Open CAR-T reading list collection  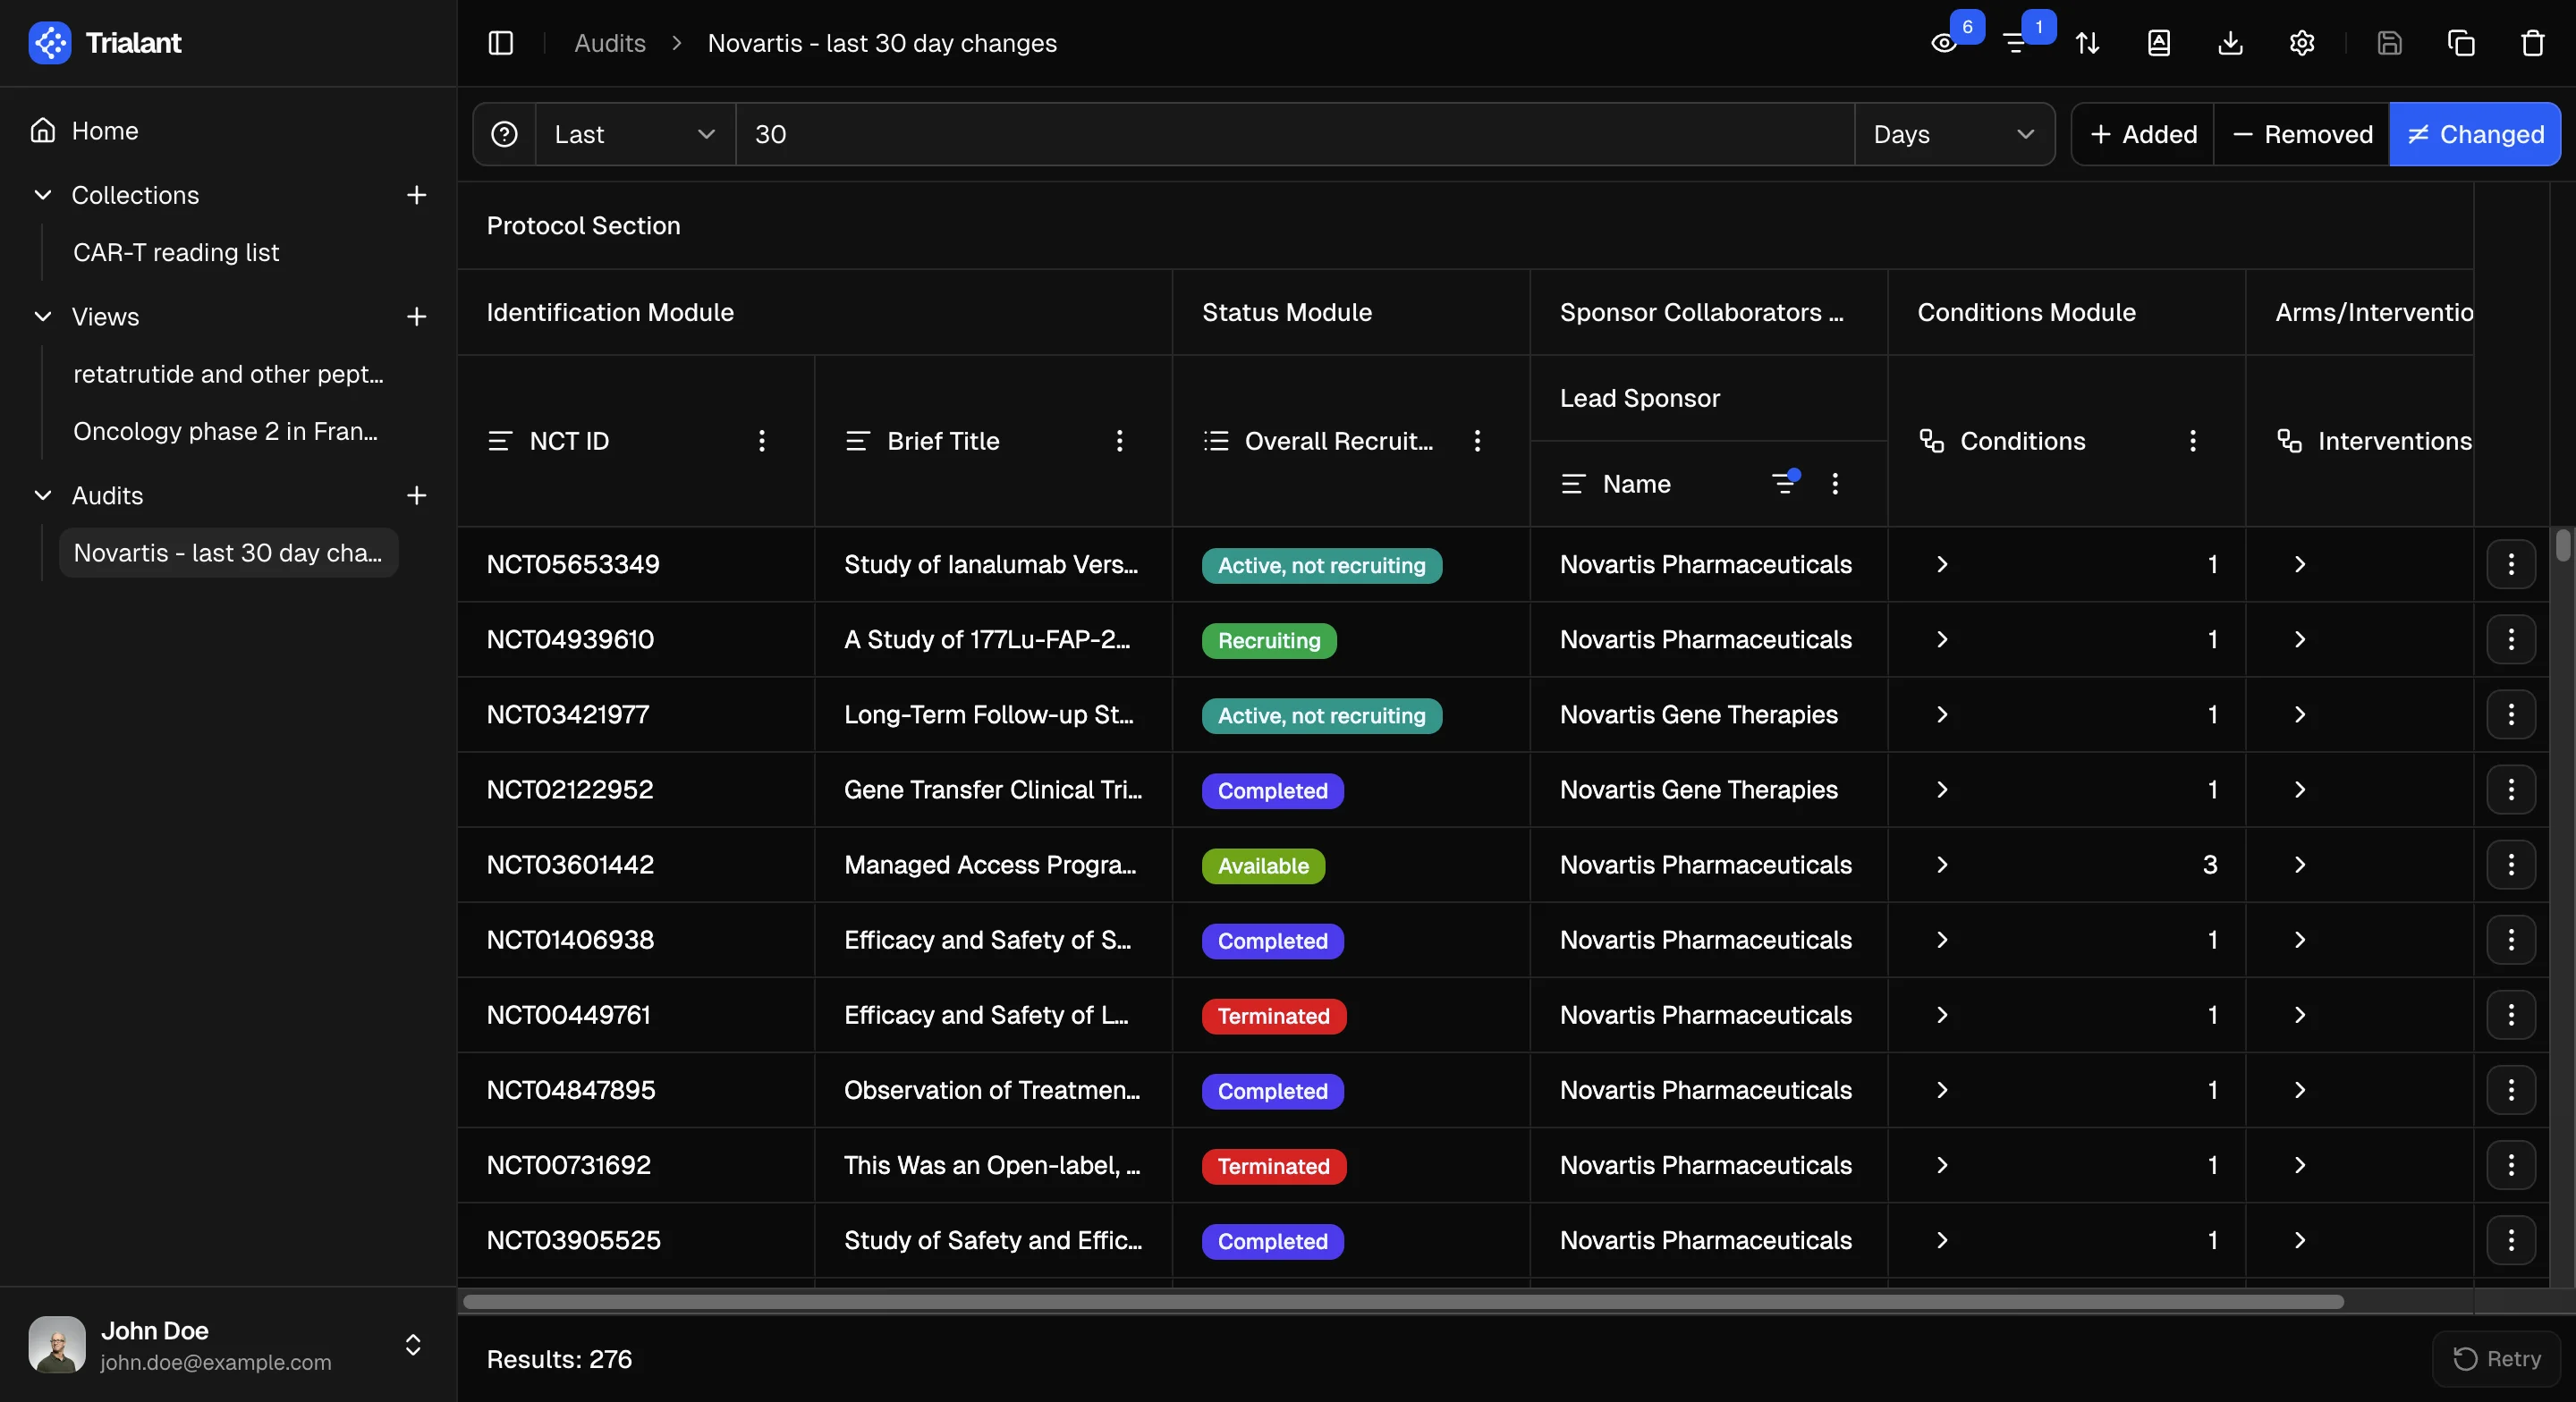click(228, 253)
